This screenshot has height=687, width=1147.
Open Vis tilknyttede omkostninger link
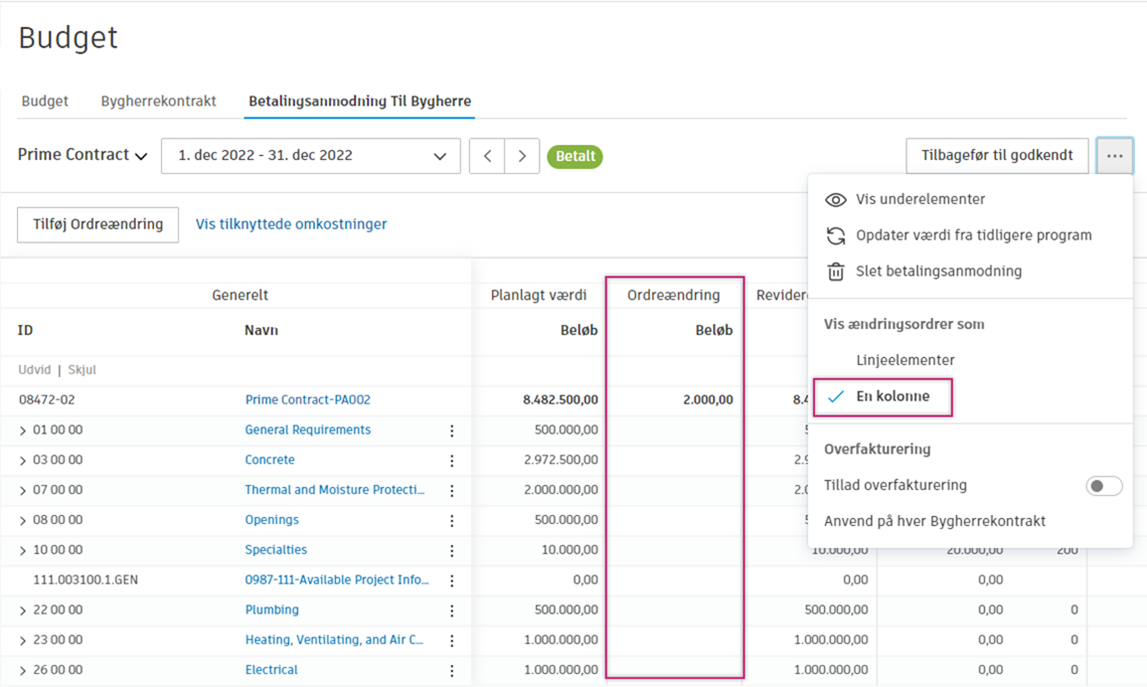click(291, 224)
